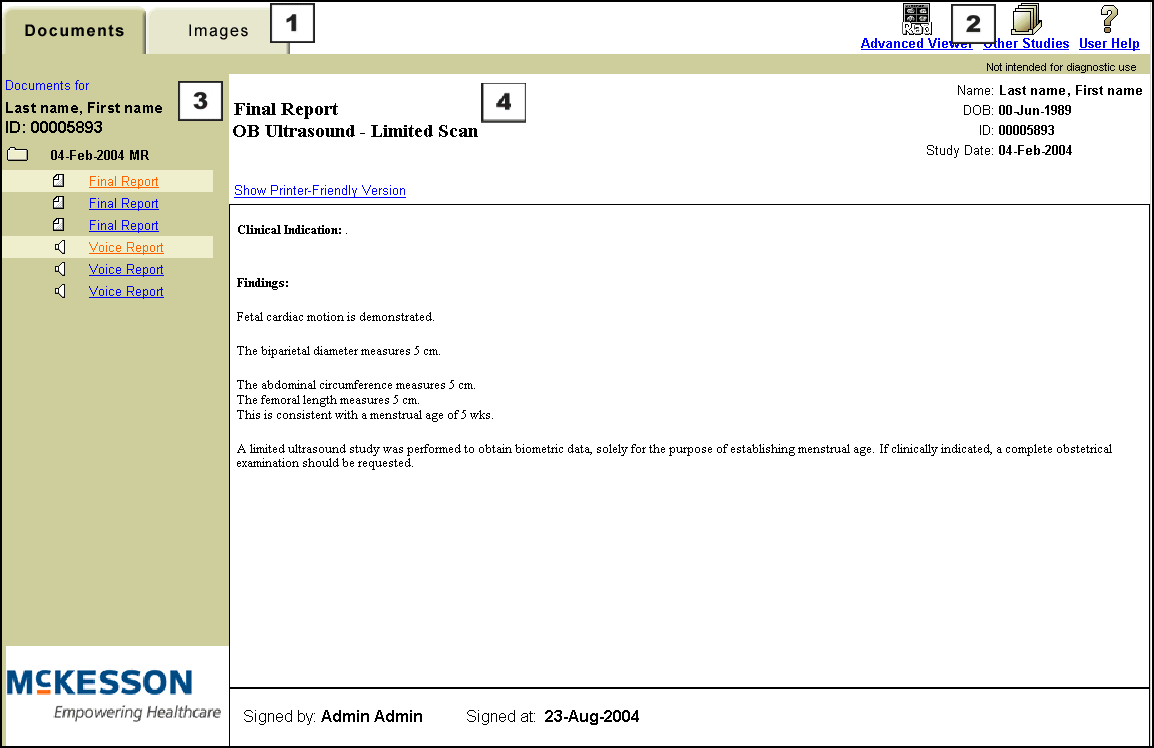Open the third Final Report link
Image resolution: width=1154 pixels, height=748 pixels.
(123, 226)
